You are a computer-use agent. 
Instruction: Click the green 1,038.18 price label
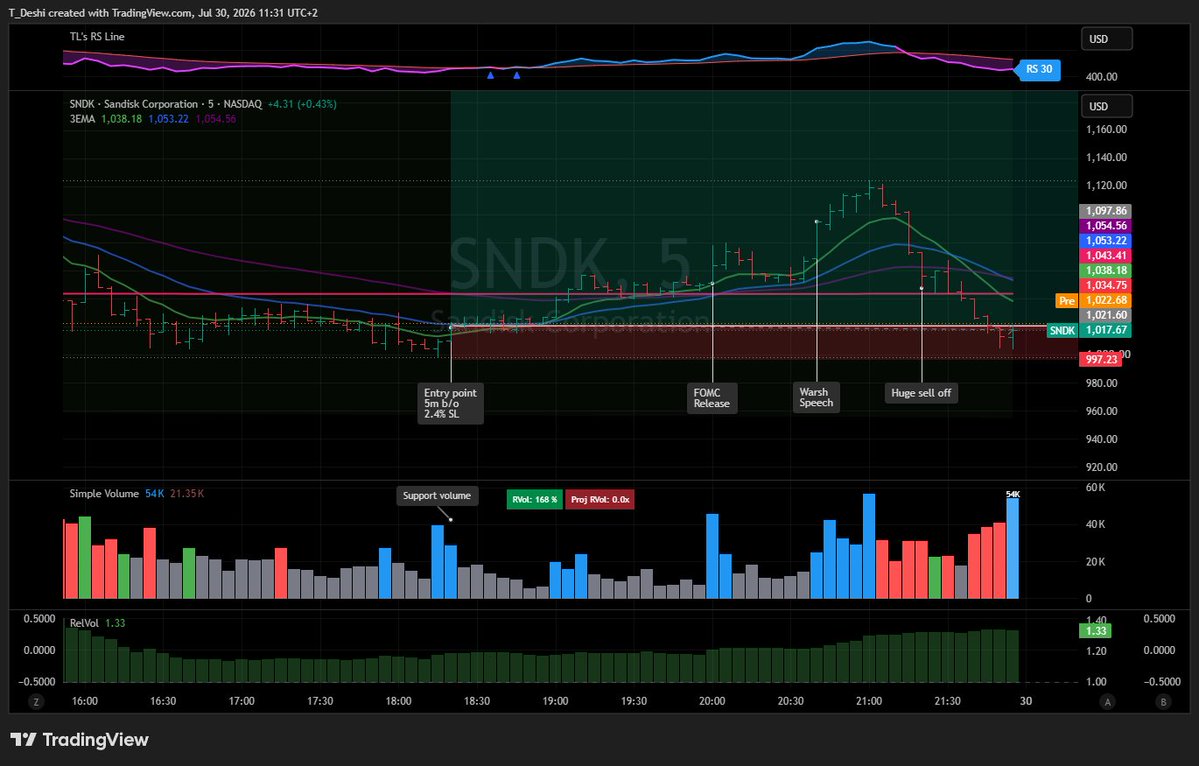pyautogui.click(x=1106, y=270)
